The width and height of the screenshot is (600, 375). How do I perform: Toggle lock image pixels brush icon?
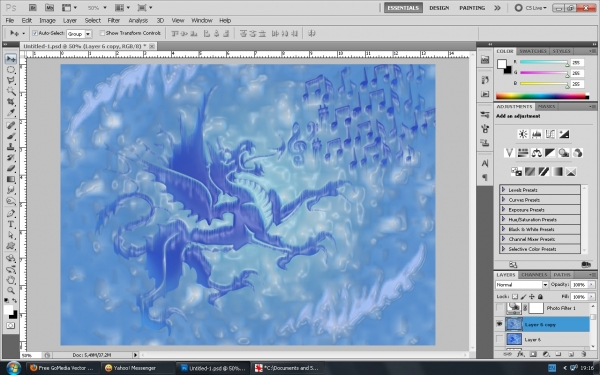point(523,297)
